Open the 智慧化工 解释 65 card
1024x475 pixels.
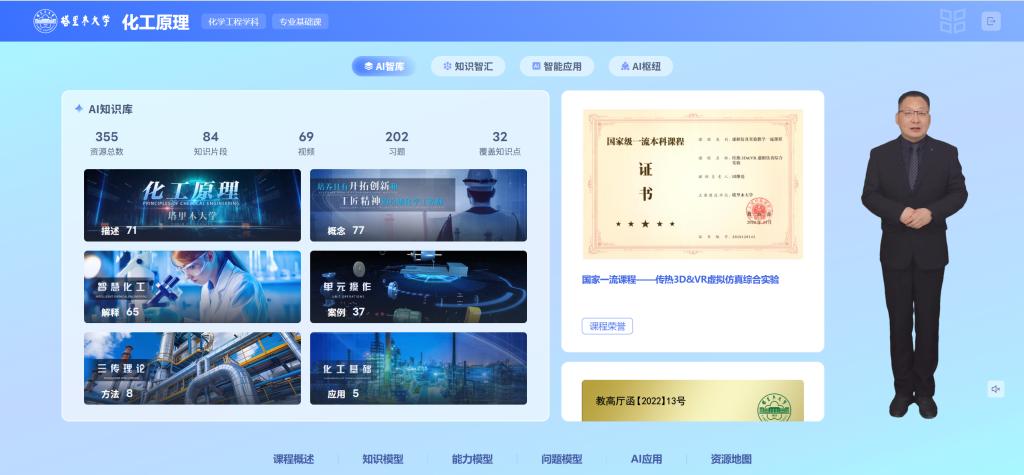(x=192, y=286)
